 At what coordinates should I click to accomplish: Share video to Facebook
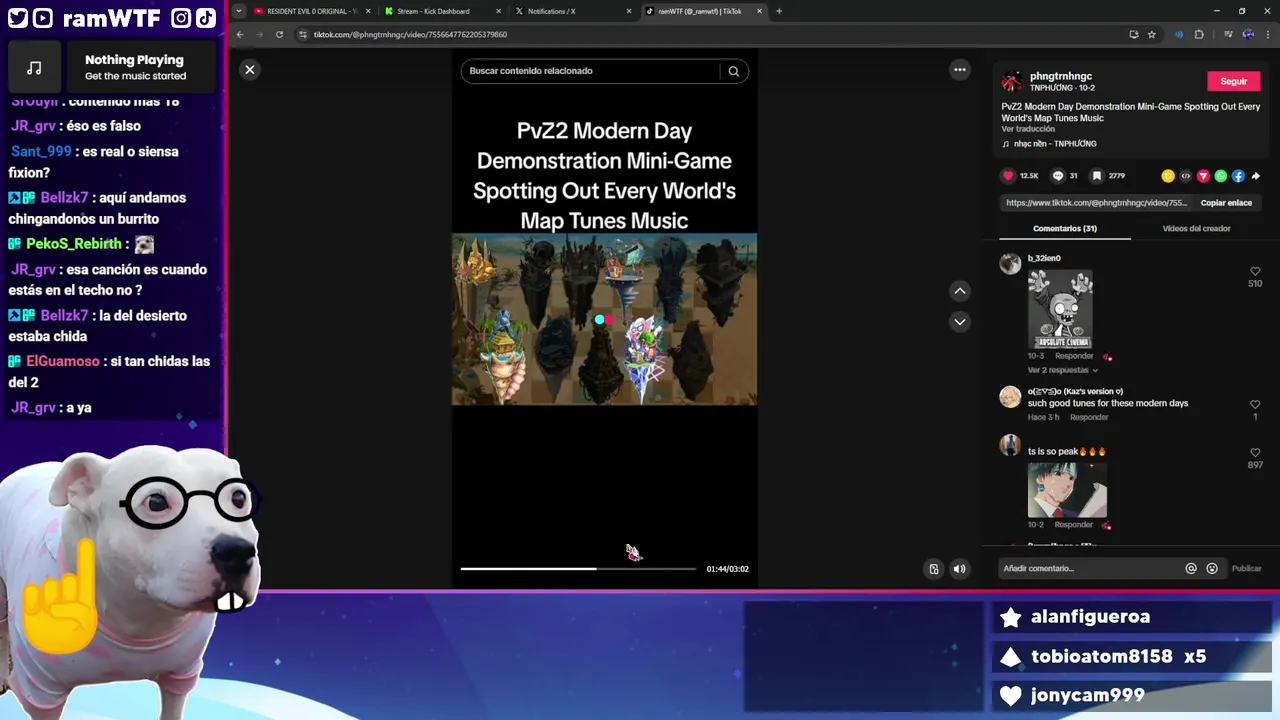(1238, 176)
